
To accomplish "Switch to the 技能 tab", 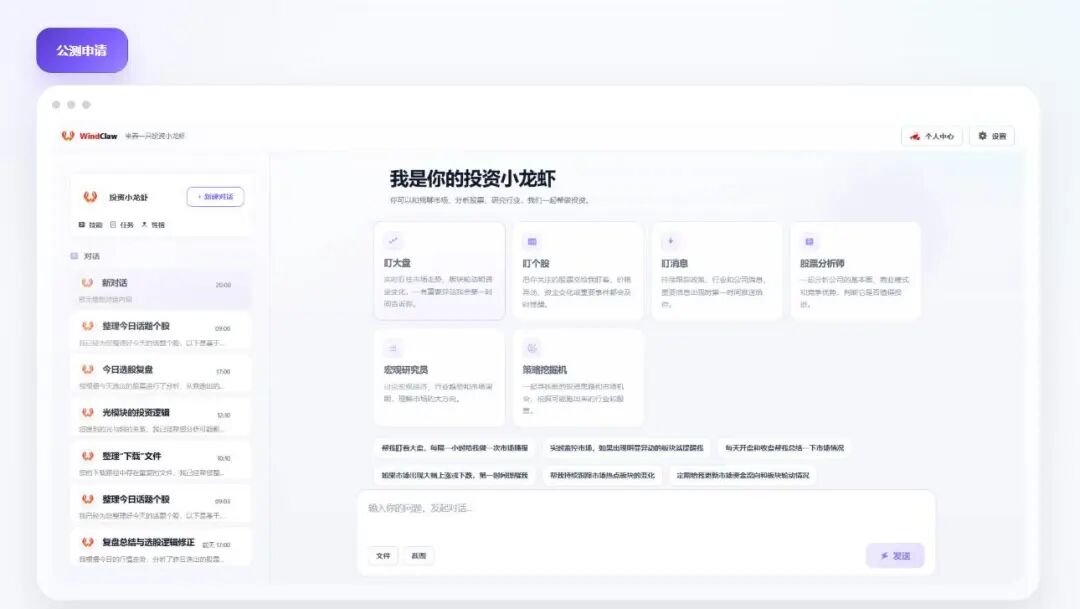I will click(x=90, y=225).
